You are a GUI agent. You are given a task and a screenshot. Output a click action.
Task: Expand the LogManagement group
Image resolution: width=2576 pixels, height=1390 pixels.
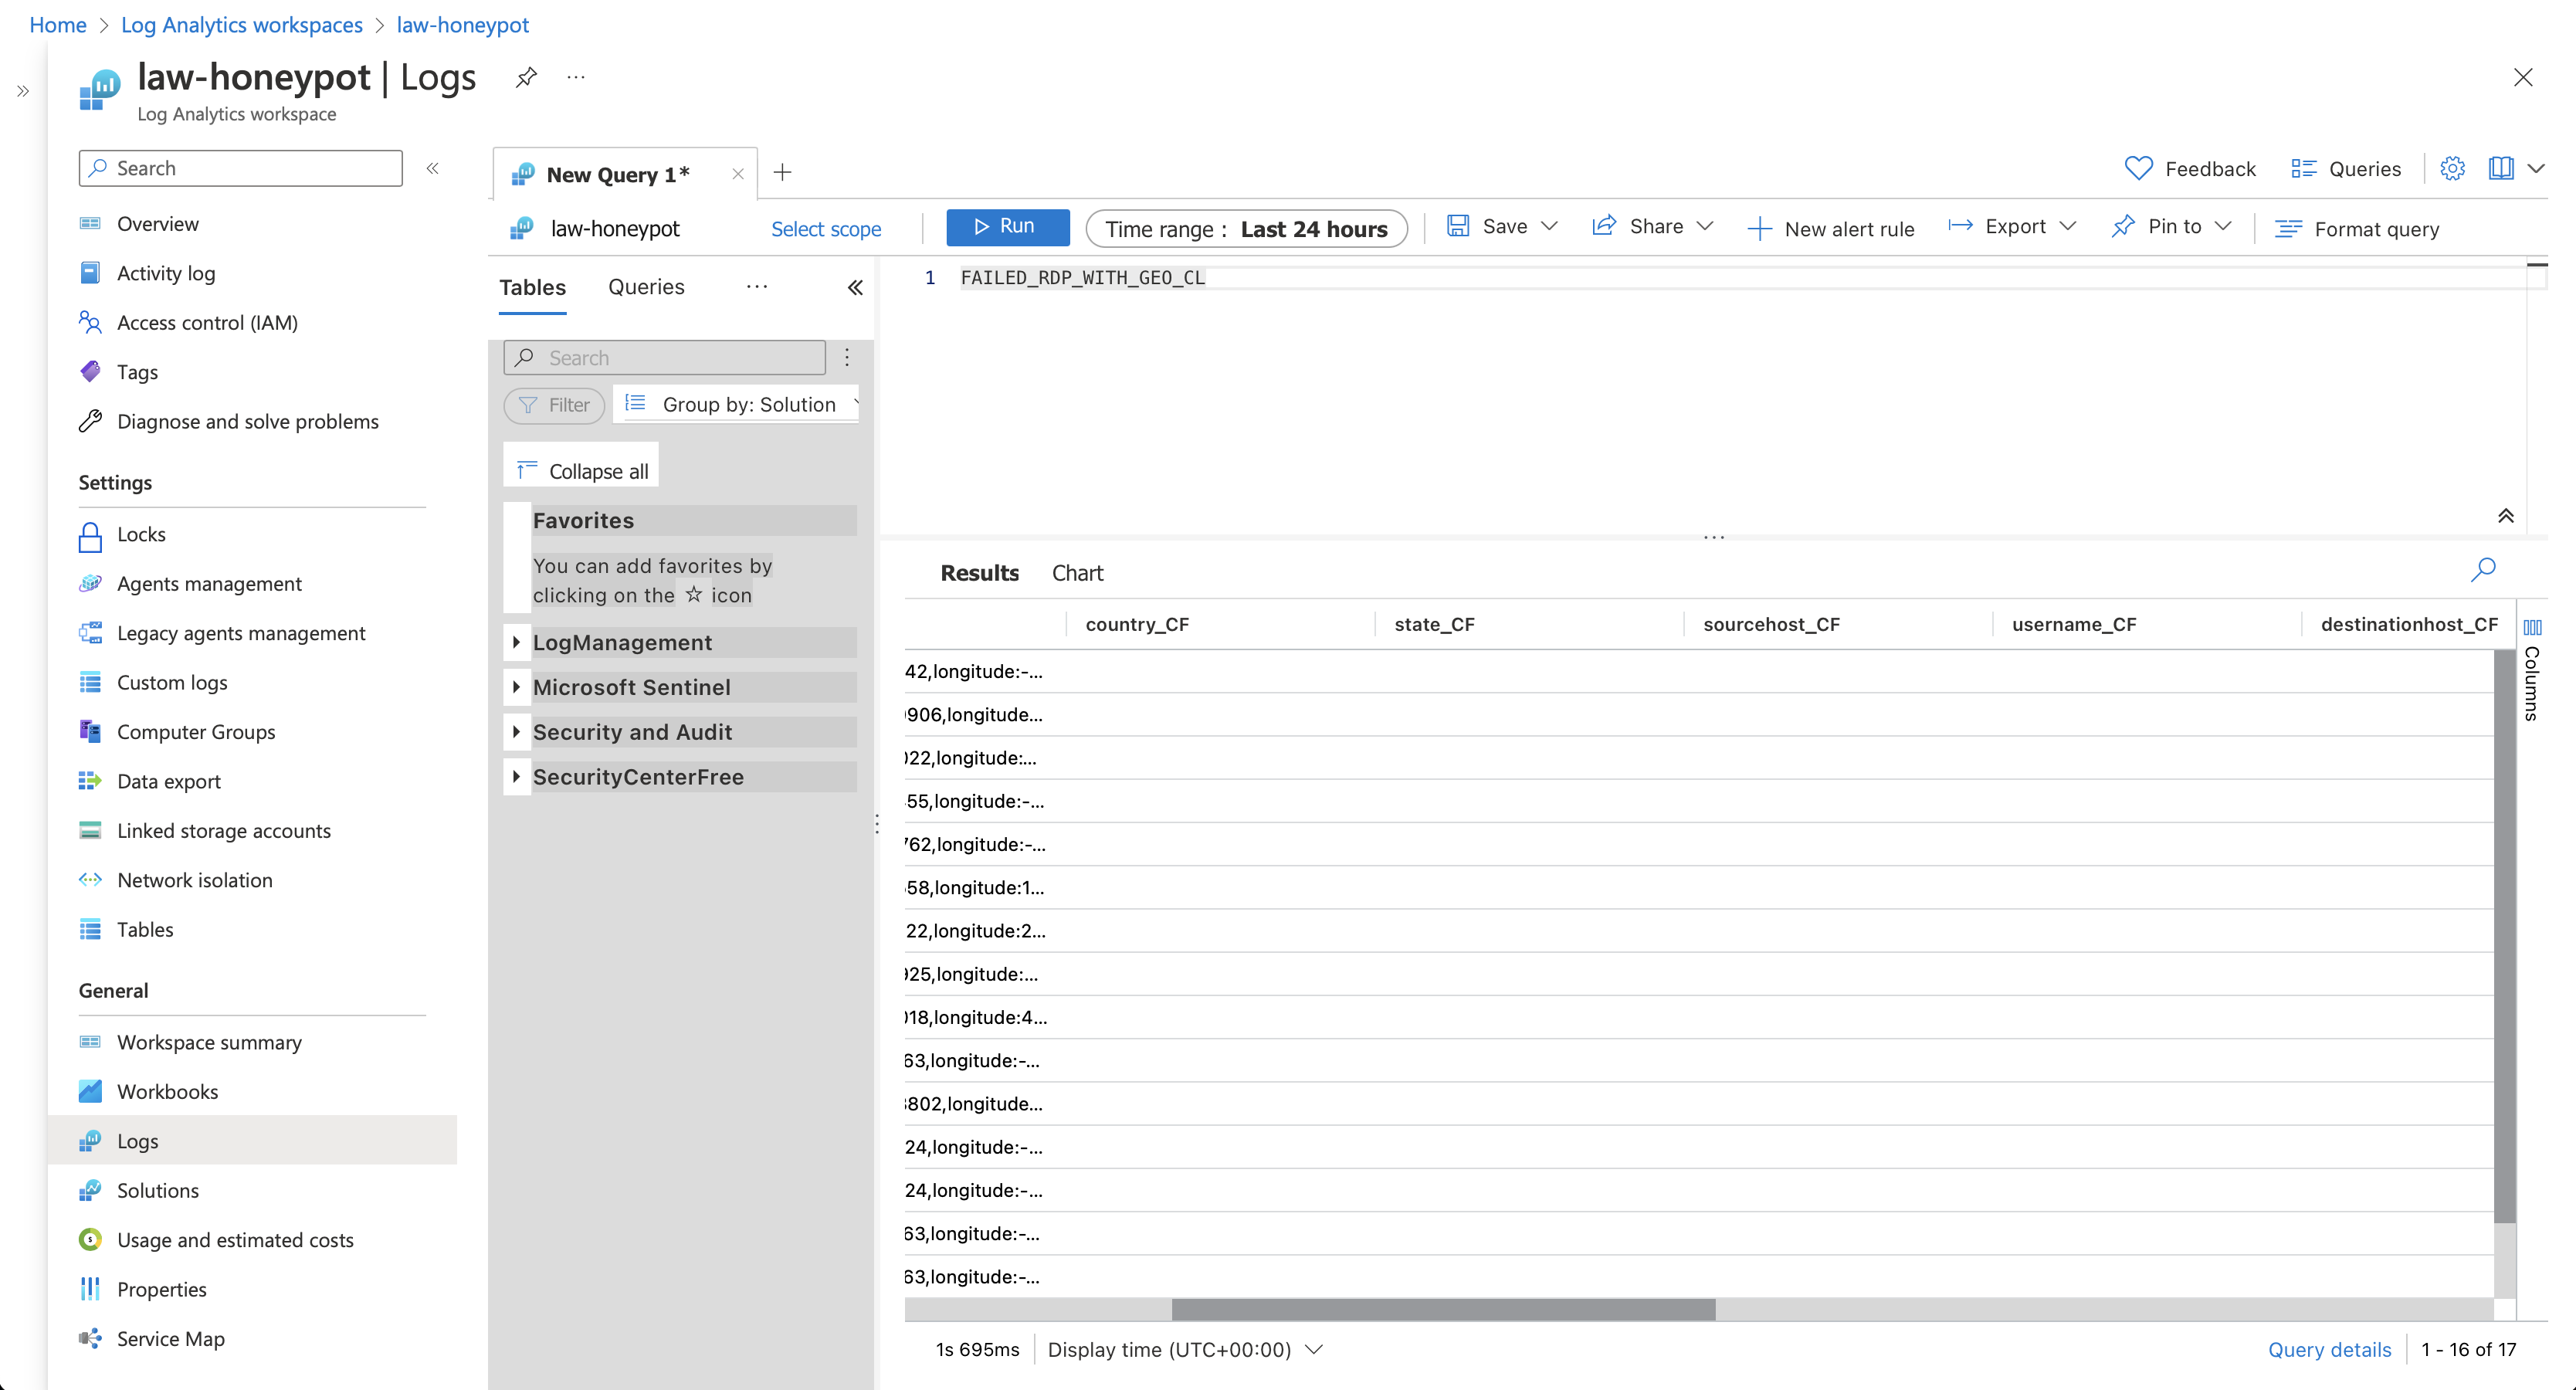point(516,642)
